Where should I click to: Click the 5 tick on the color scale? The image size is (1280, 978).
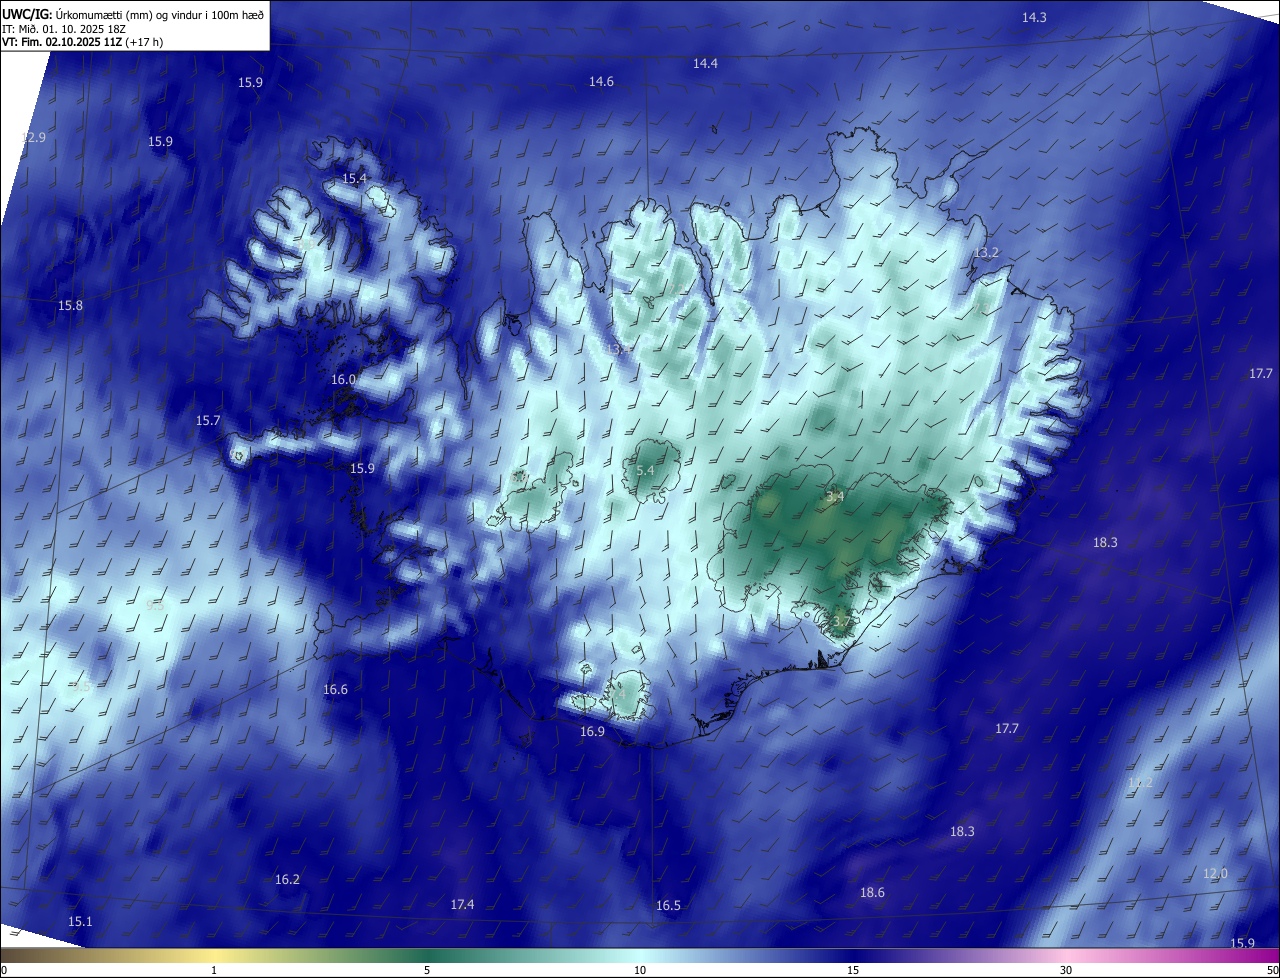pyautogui.click(x=427, y=970)
